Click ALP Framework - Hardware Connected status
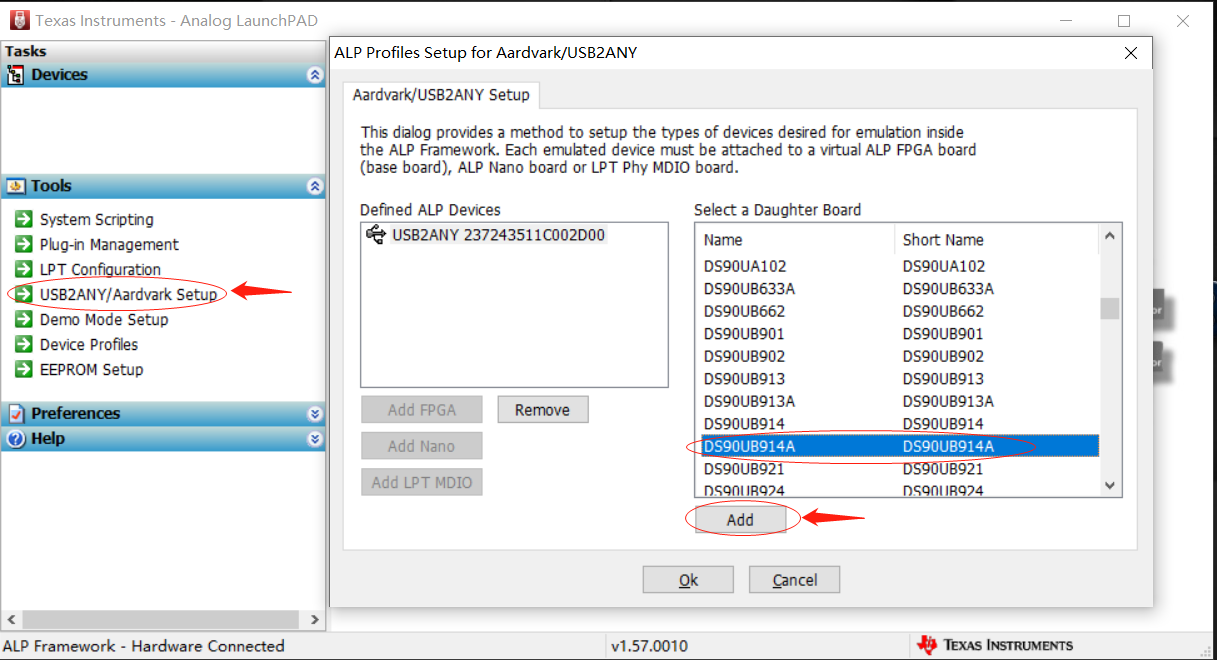Screen dimensions: 1217x660 144,646
